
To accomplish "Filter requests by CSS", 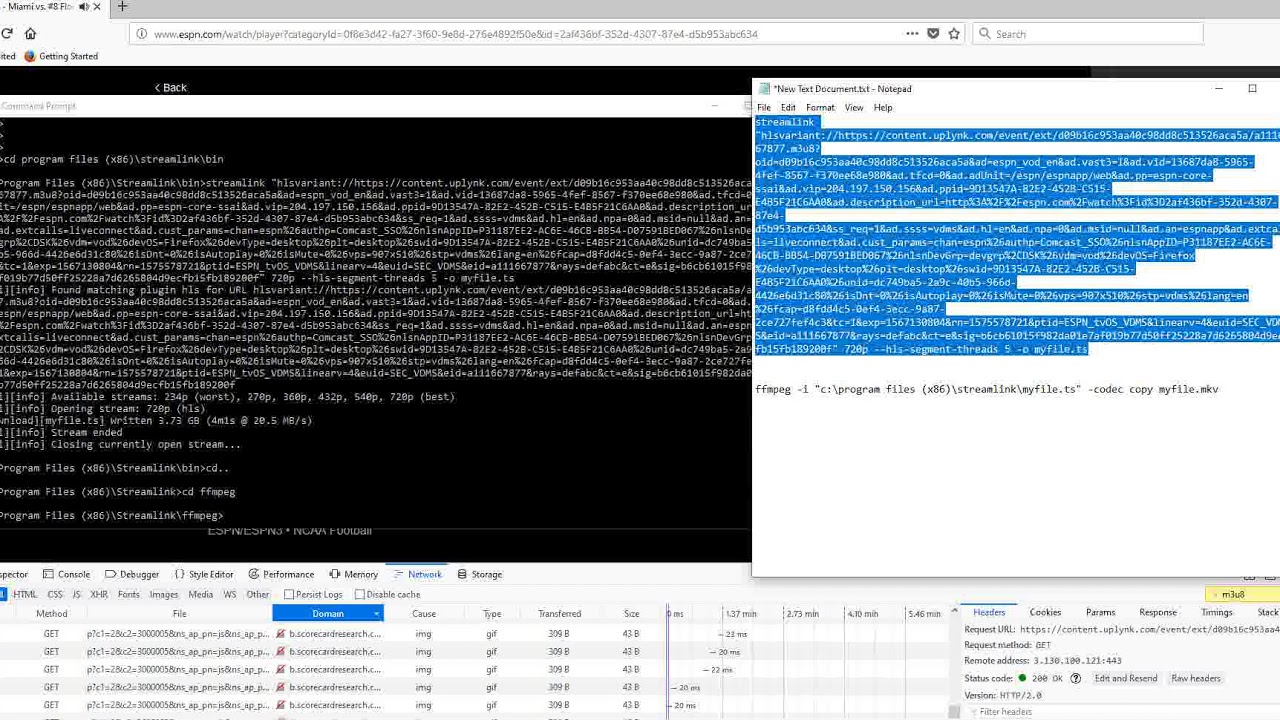I will (55, 595).
